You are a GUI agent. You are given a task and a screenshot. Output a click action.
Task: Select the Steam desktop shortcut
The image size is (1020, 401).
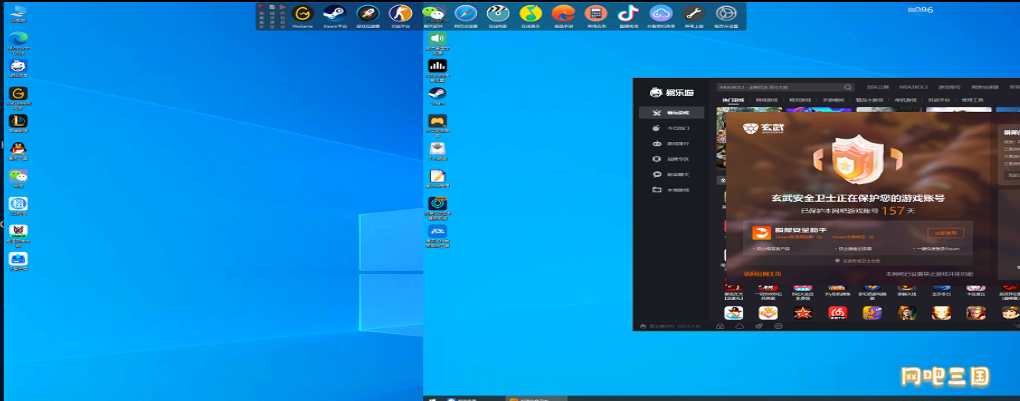coord(437,94)
